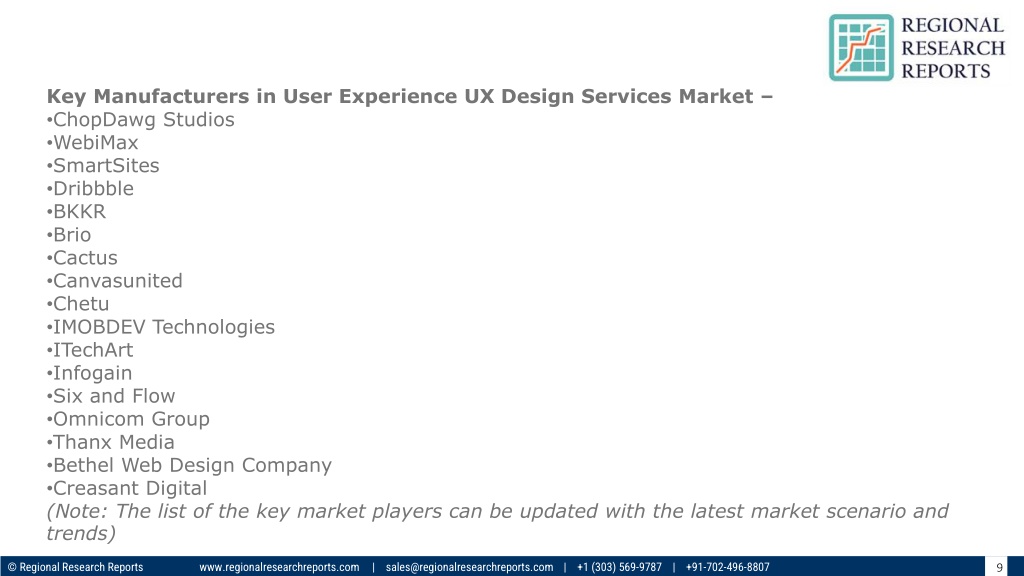Viewport: 1024px width, 576px height.
Task: Click the slide page number 9
Action: coord(999,568)
